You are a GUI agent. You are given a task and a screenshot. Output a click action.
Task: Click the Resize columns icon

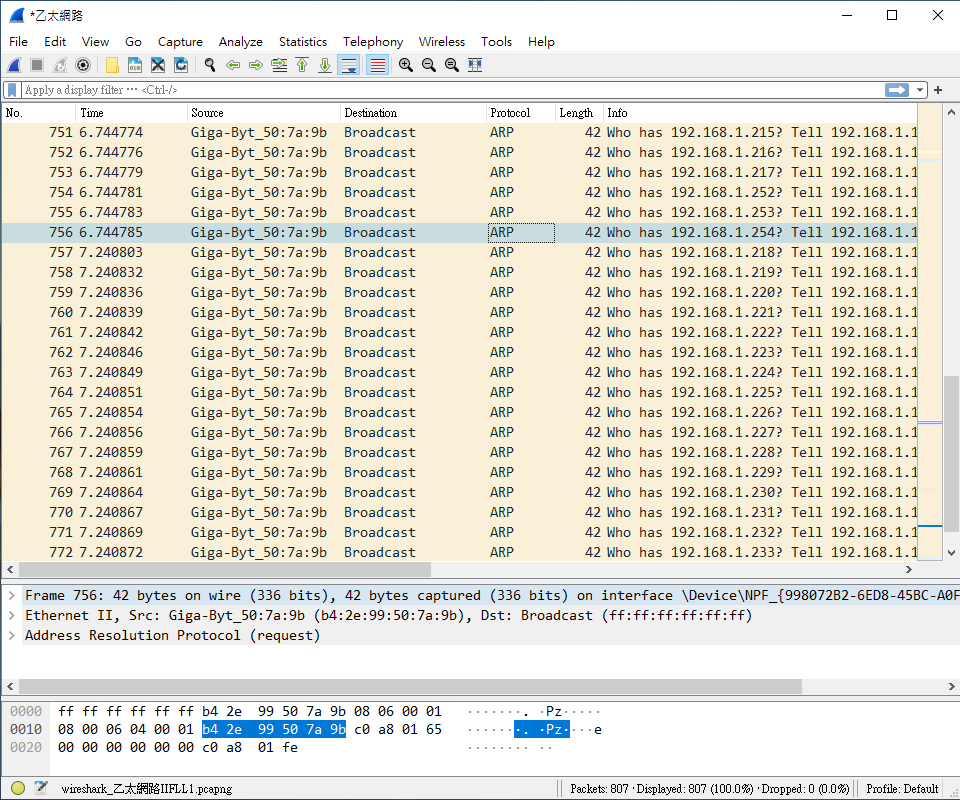(475, 65)
